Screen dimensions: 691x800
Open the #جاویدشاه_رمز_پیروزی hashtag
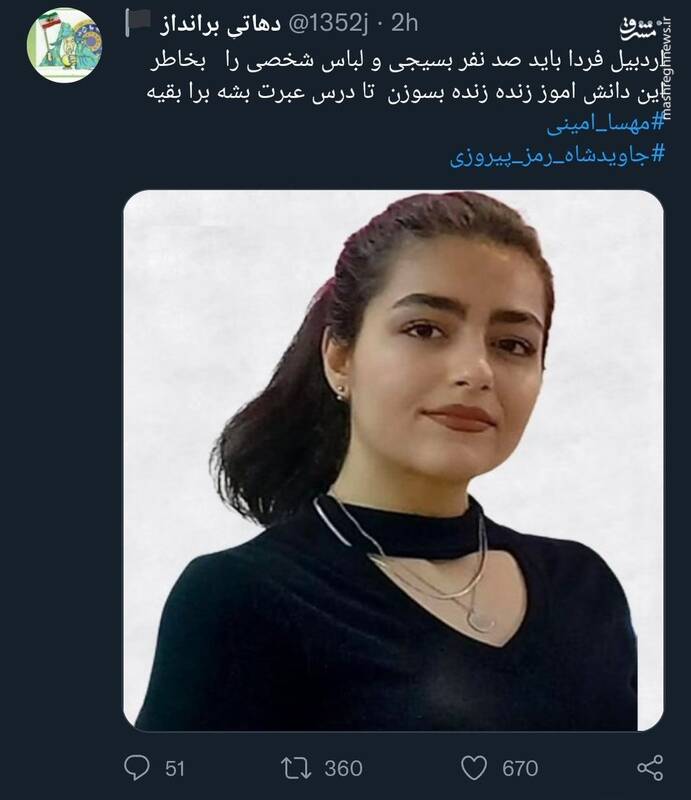pos(557,155)
